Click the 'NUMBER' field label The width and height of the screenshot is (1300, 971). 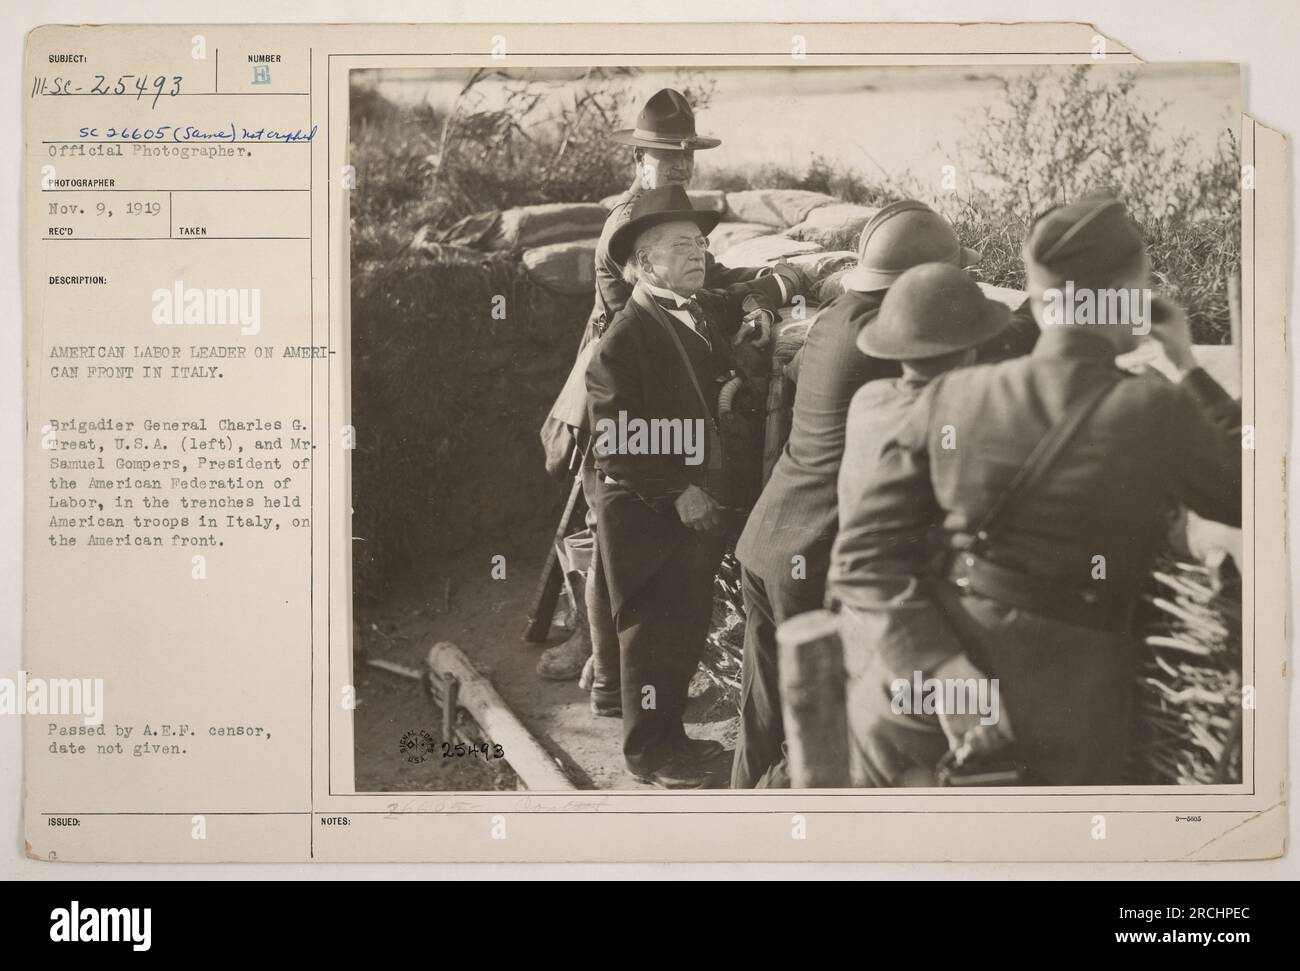(264, 59)
